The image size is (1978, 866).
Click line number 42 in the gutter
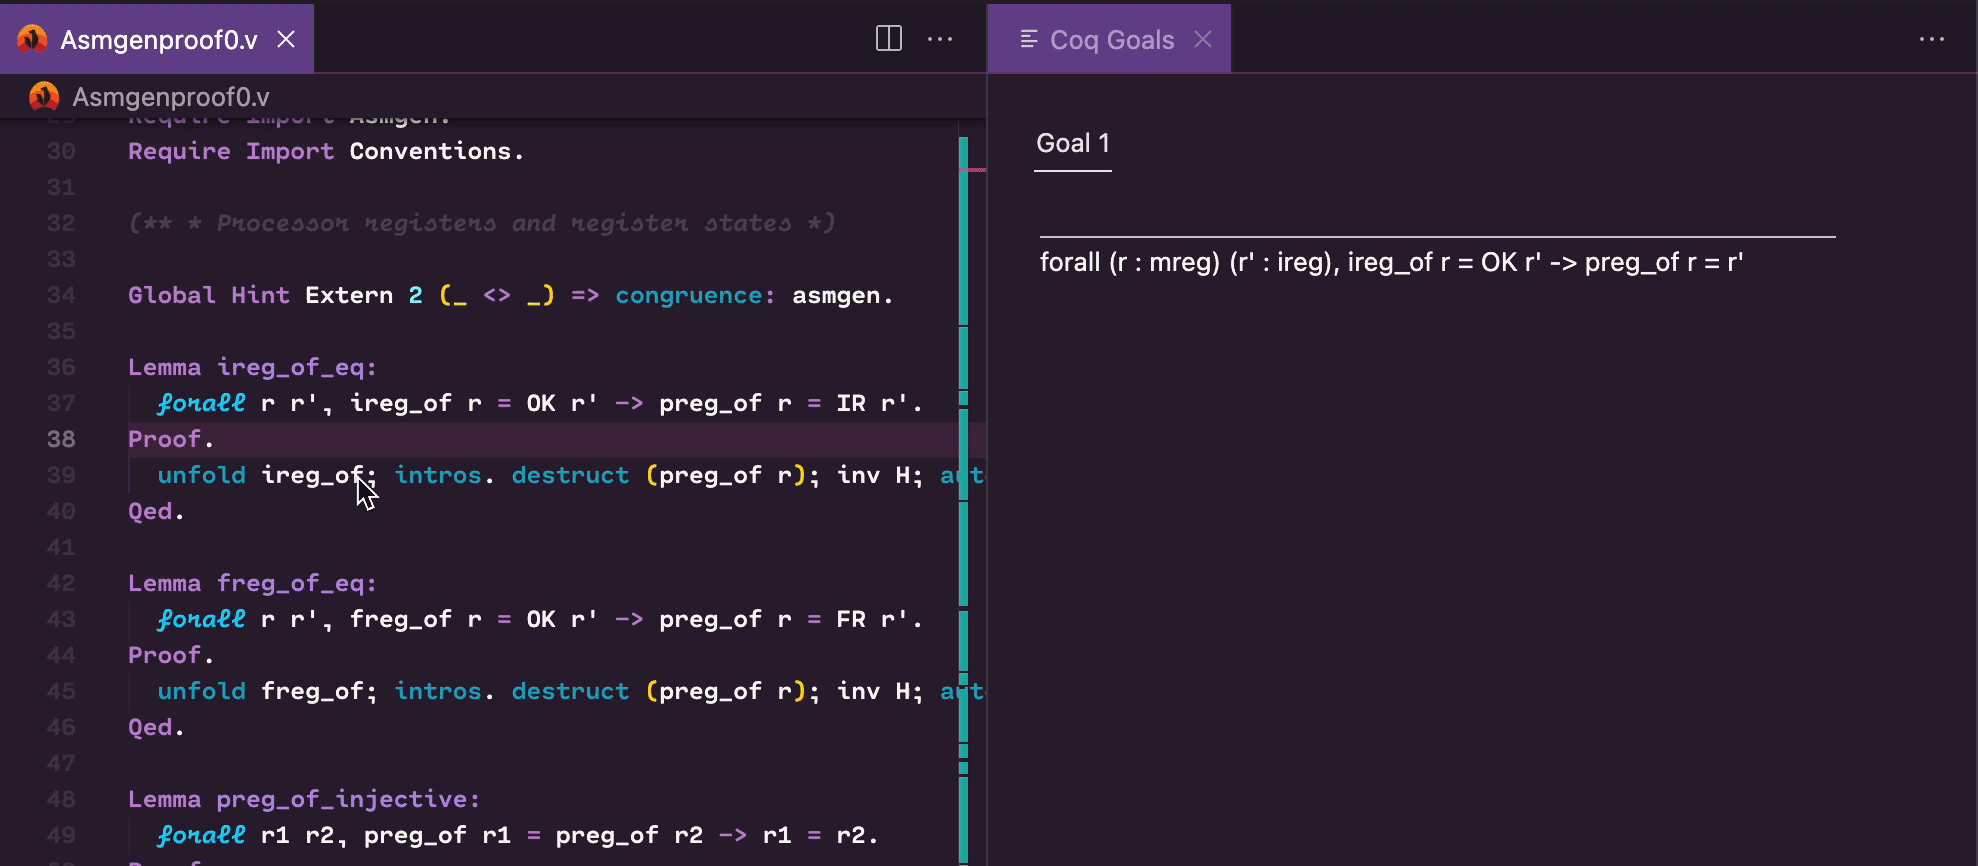[x=61, y=583]
